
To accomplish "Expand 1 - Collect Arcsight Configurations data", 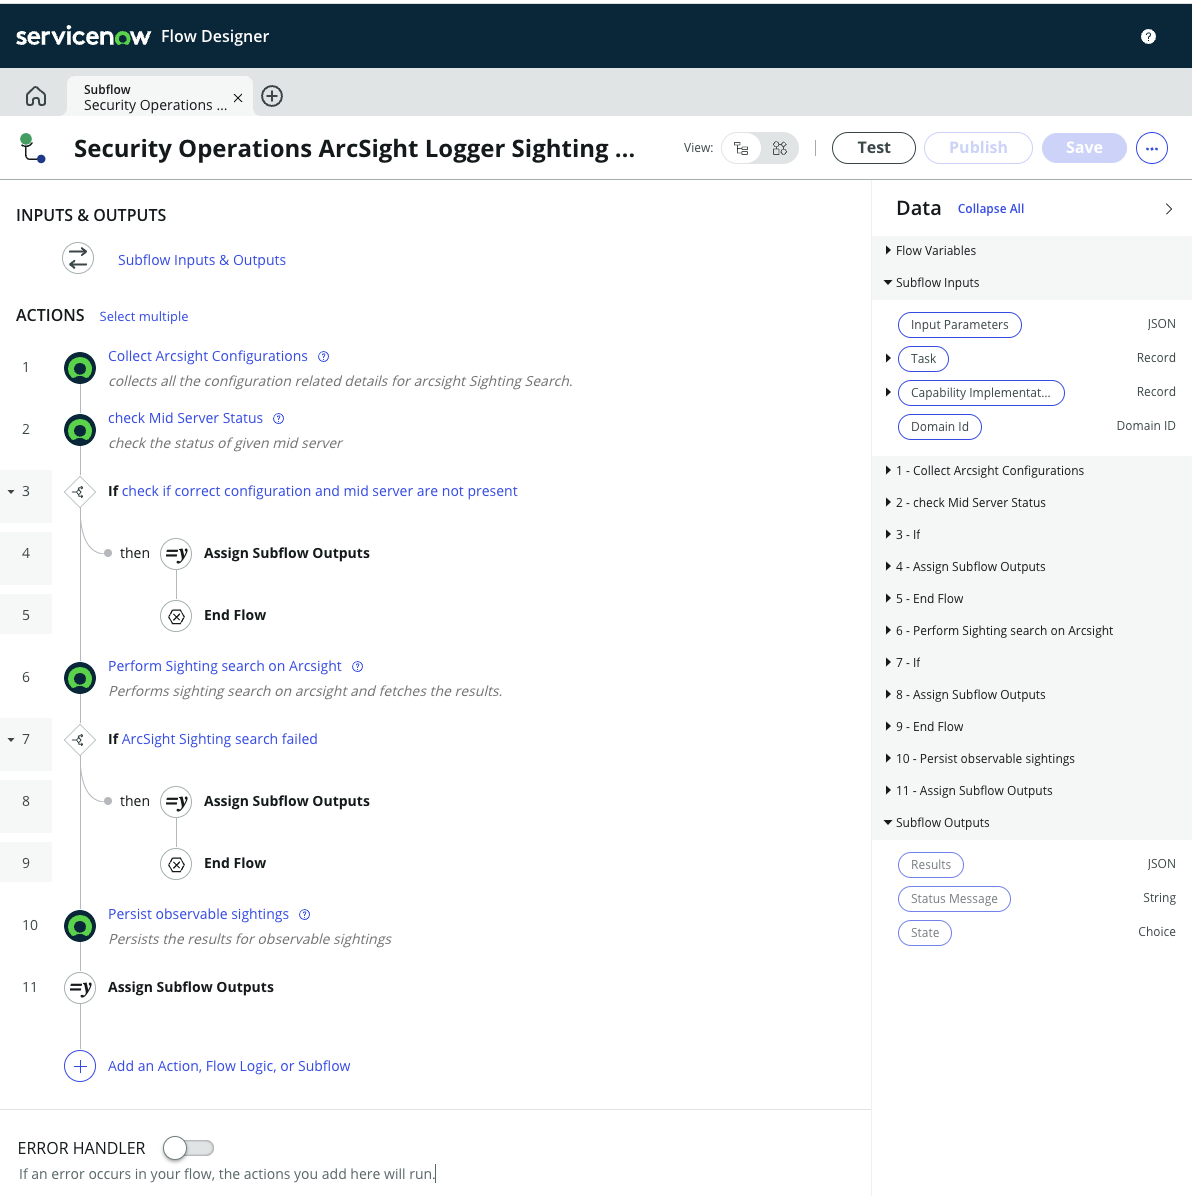I will click(888, 471).
